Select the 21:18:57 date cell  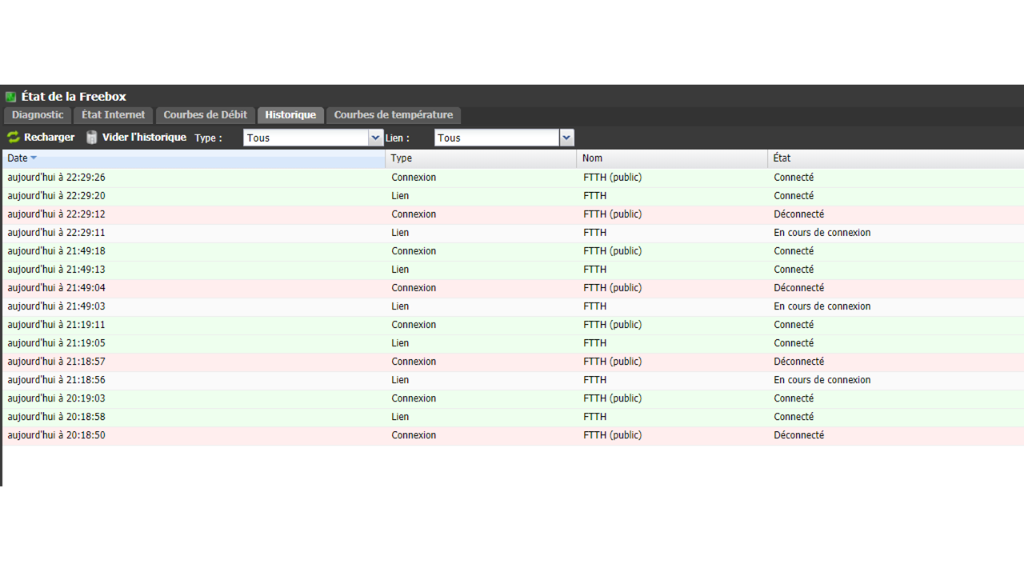tap(56, 362)
